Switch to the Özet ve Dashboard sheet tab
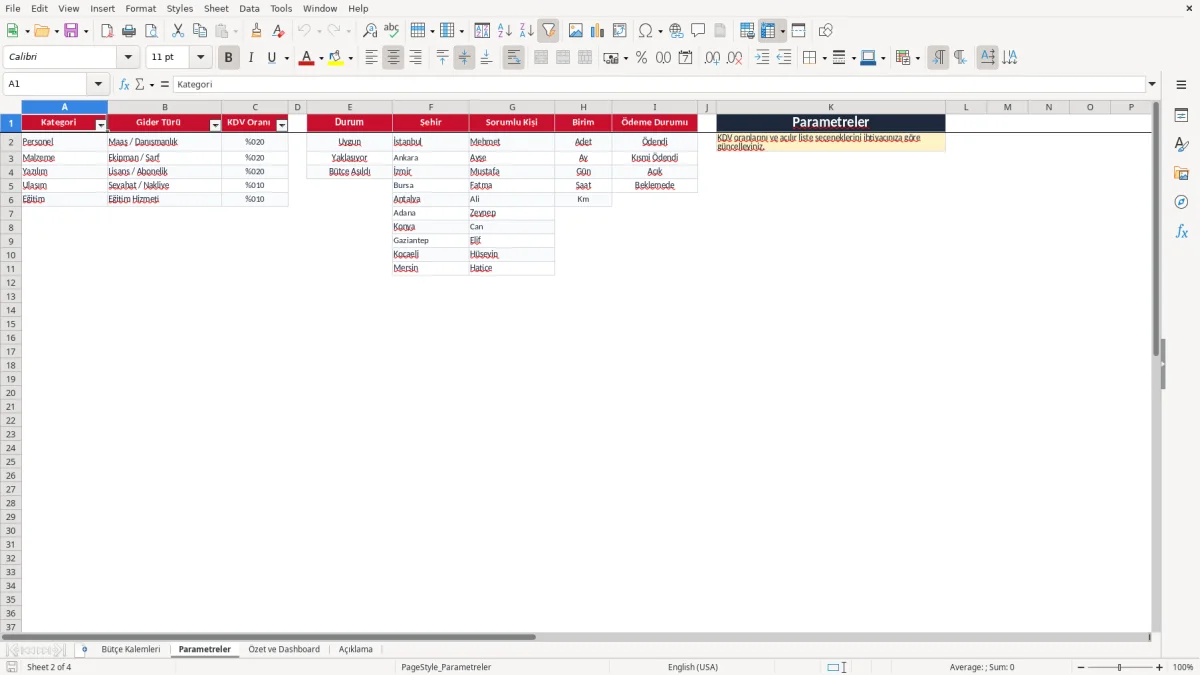Screen dimensions: 1200x675 (284, 649)
